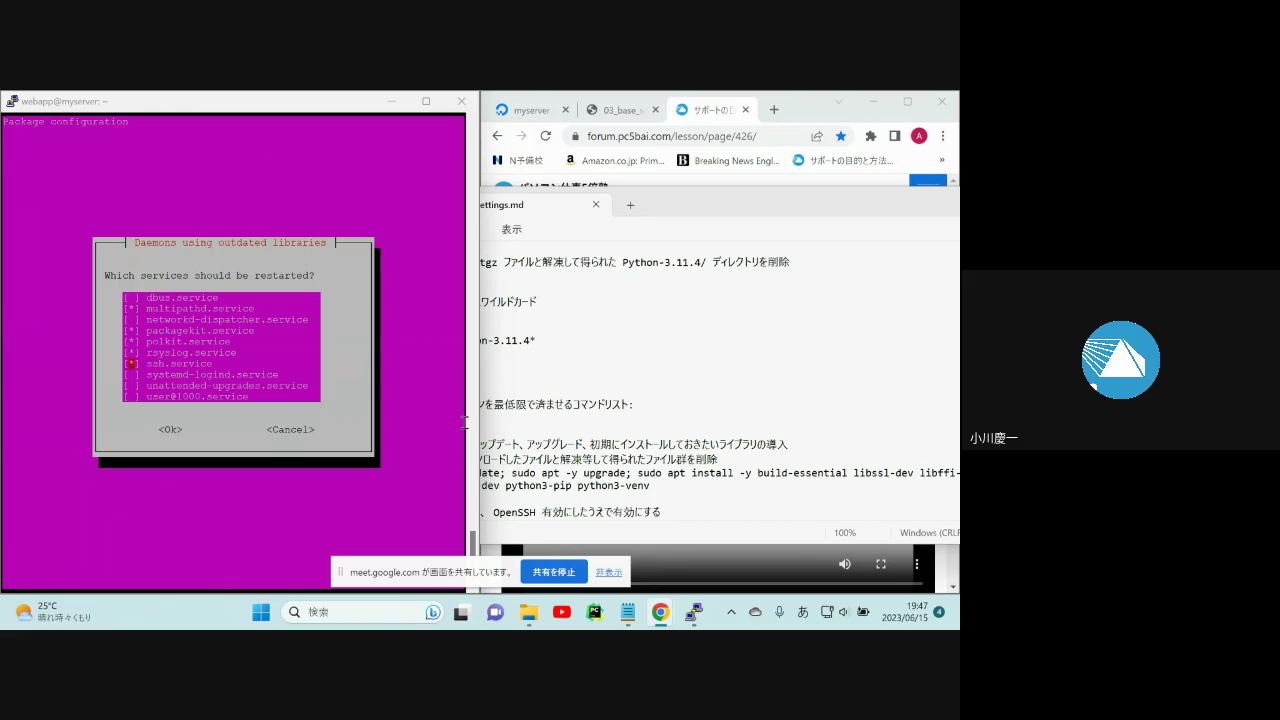Screen dimensions: 1280x720
Task: Toggle the unattended-upgrades.service checkbox
Action: (131, 386)
